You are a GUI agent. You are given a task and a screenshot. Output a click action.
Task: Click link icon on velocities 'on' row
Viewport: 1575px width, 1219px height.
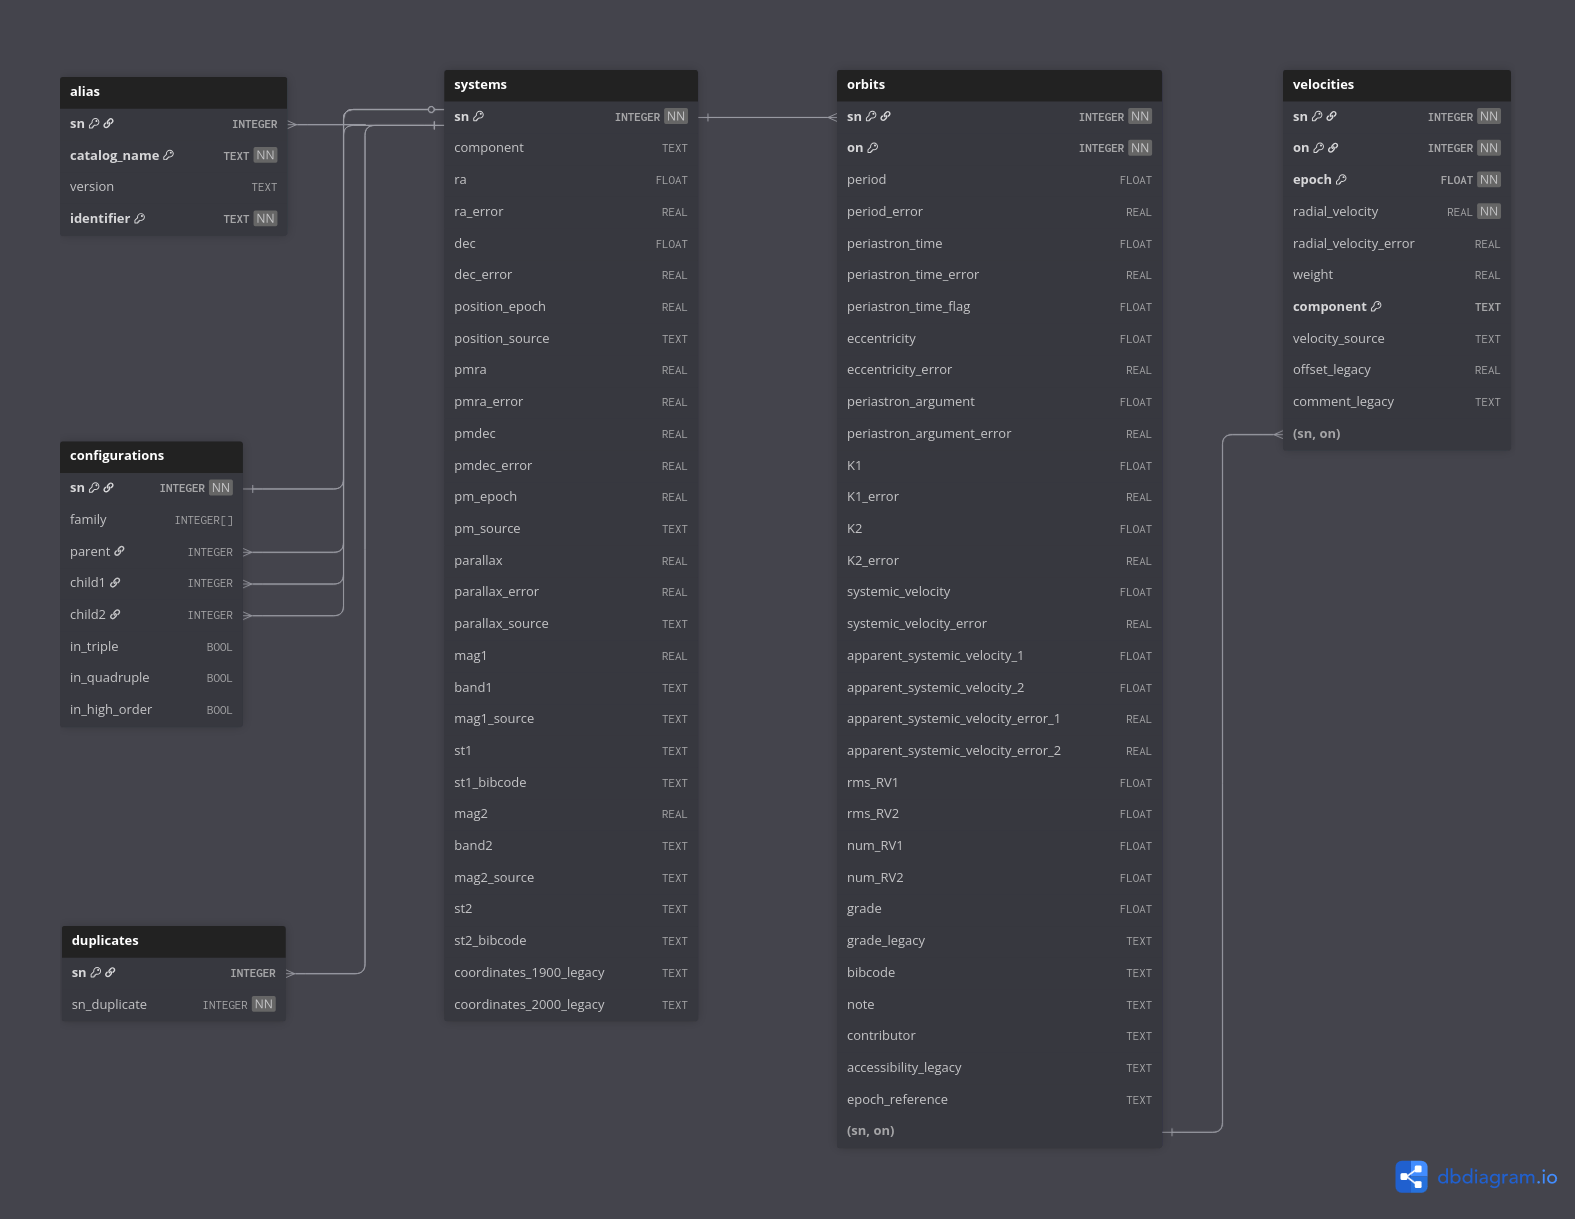click(1332, 148)
